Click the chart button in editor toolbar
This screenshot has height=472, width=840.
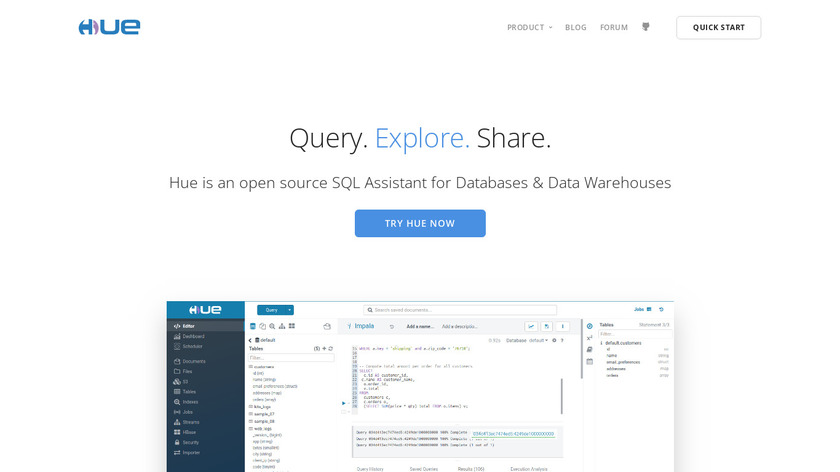click(x=531, y=326)
